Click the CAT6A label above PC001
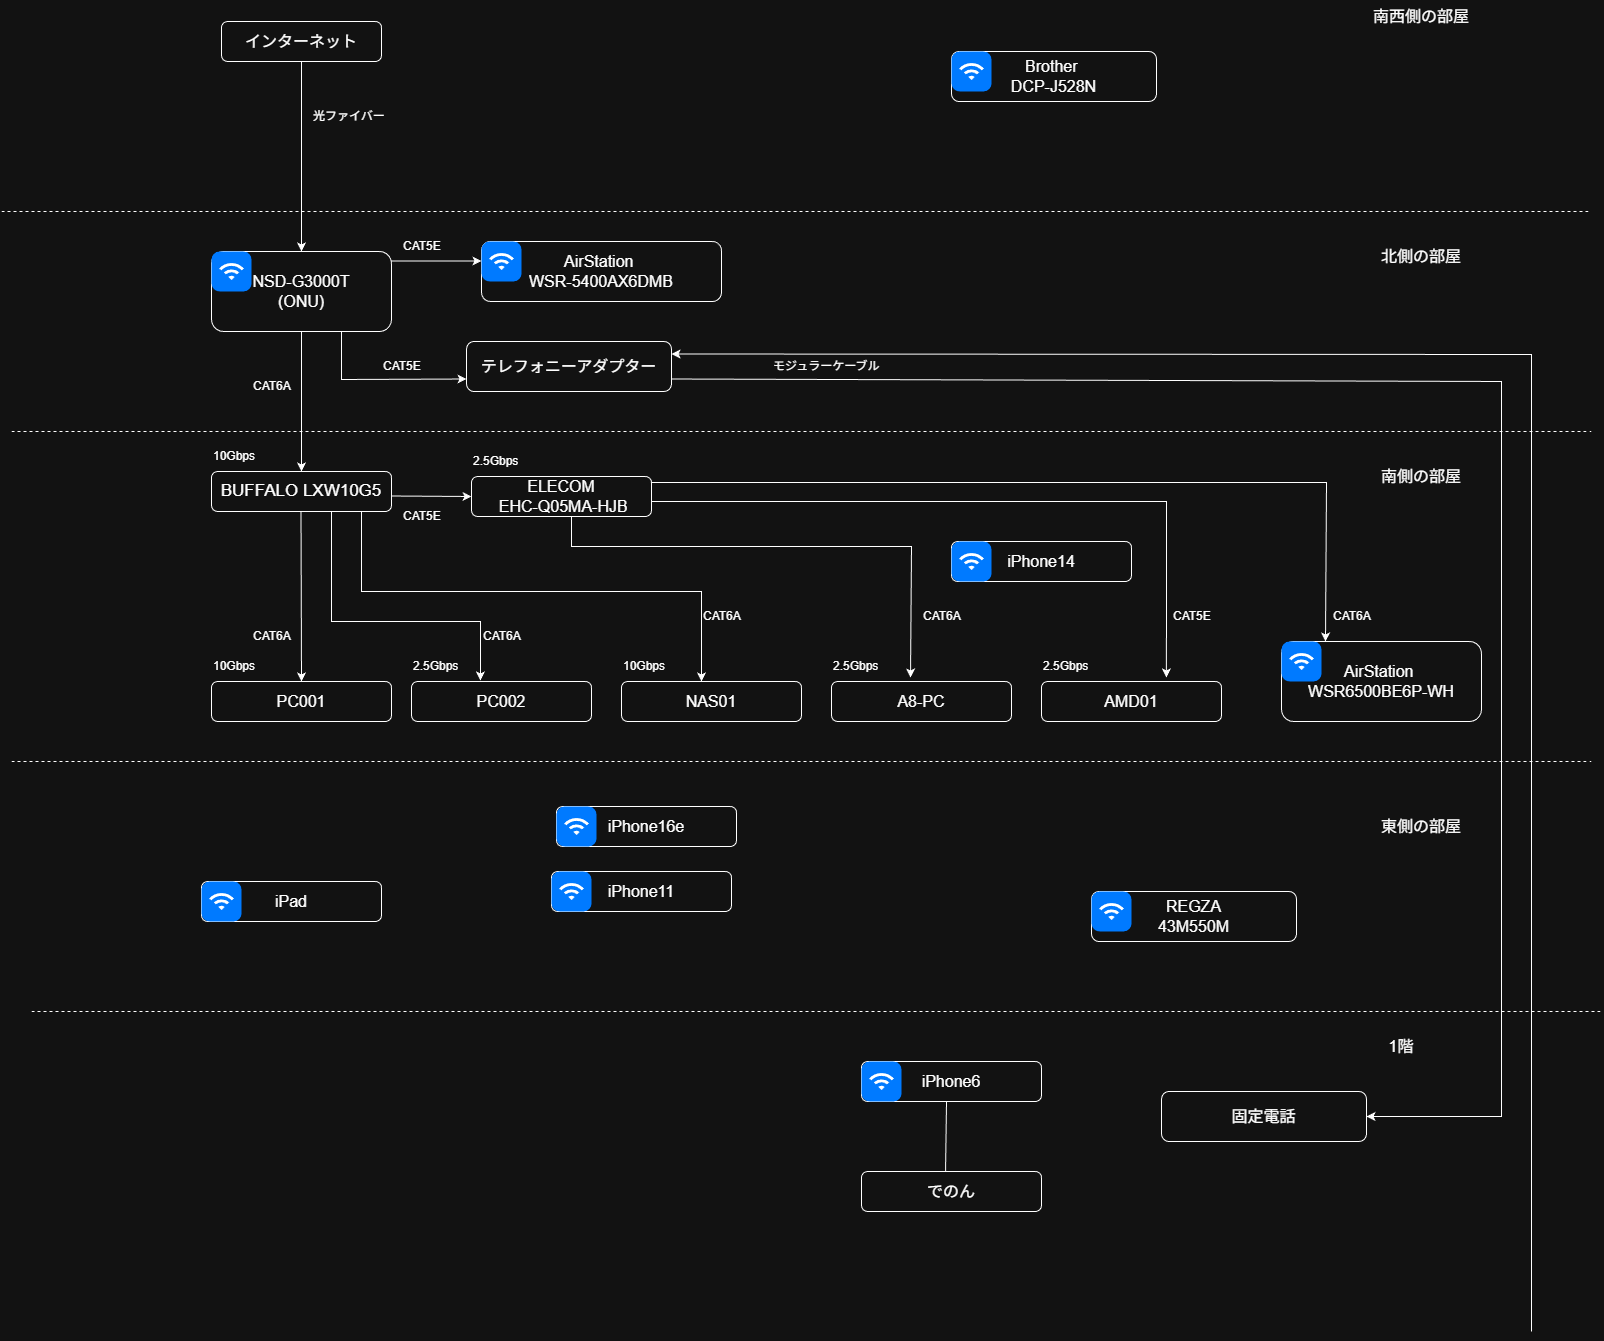The image size is (1604, 1341). coord(272,636)
